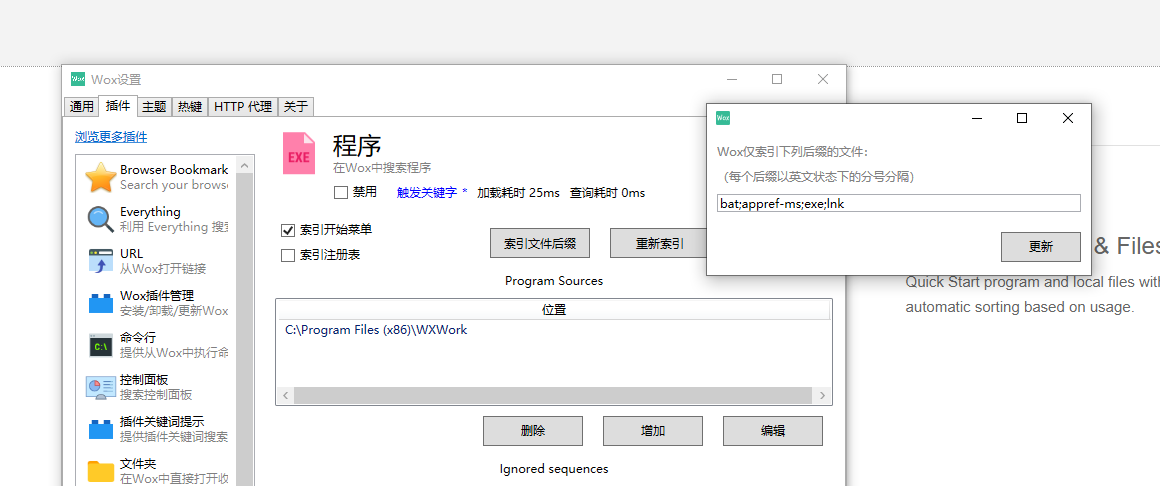Screen dimensions: 1160x486
Task: Go to the HTTP 代理 tab
Action: point(242,107)
